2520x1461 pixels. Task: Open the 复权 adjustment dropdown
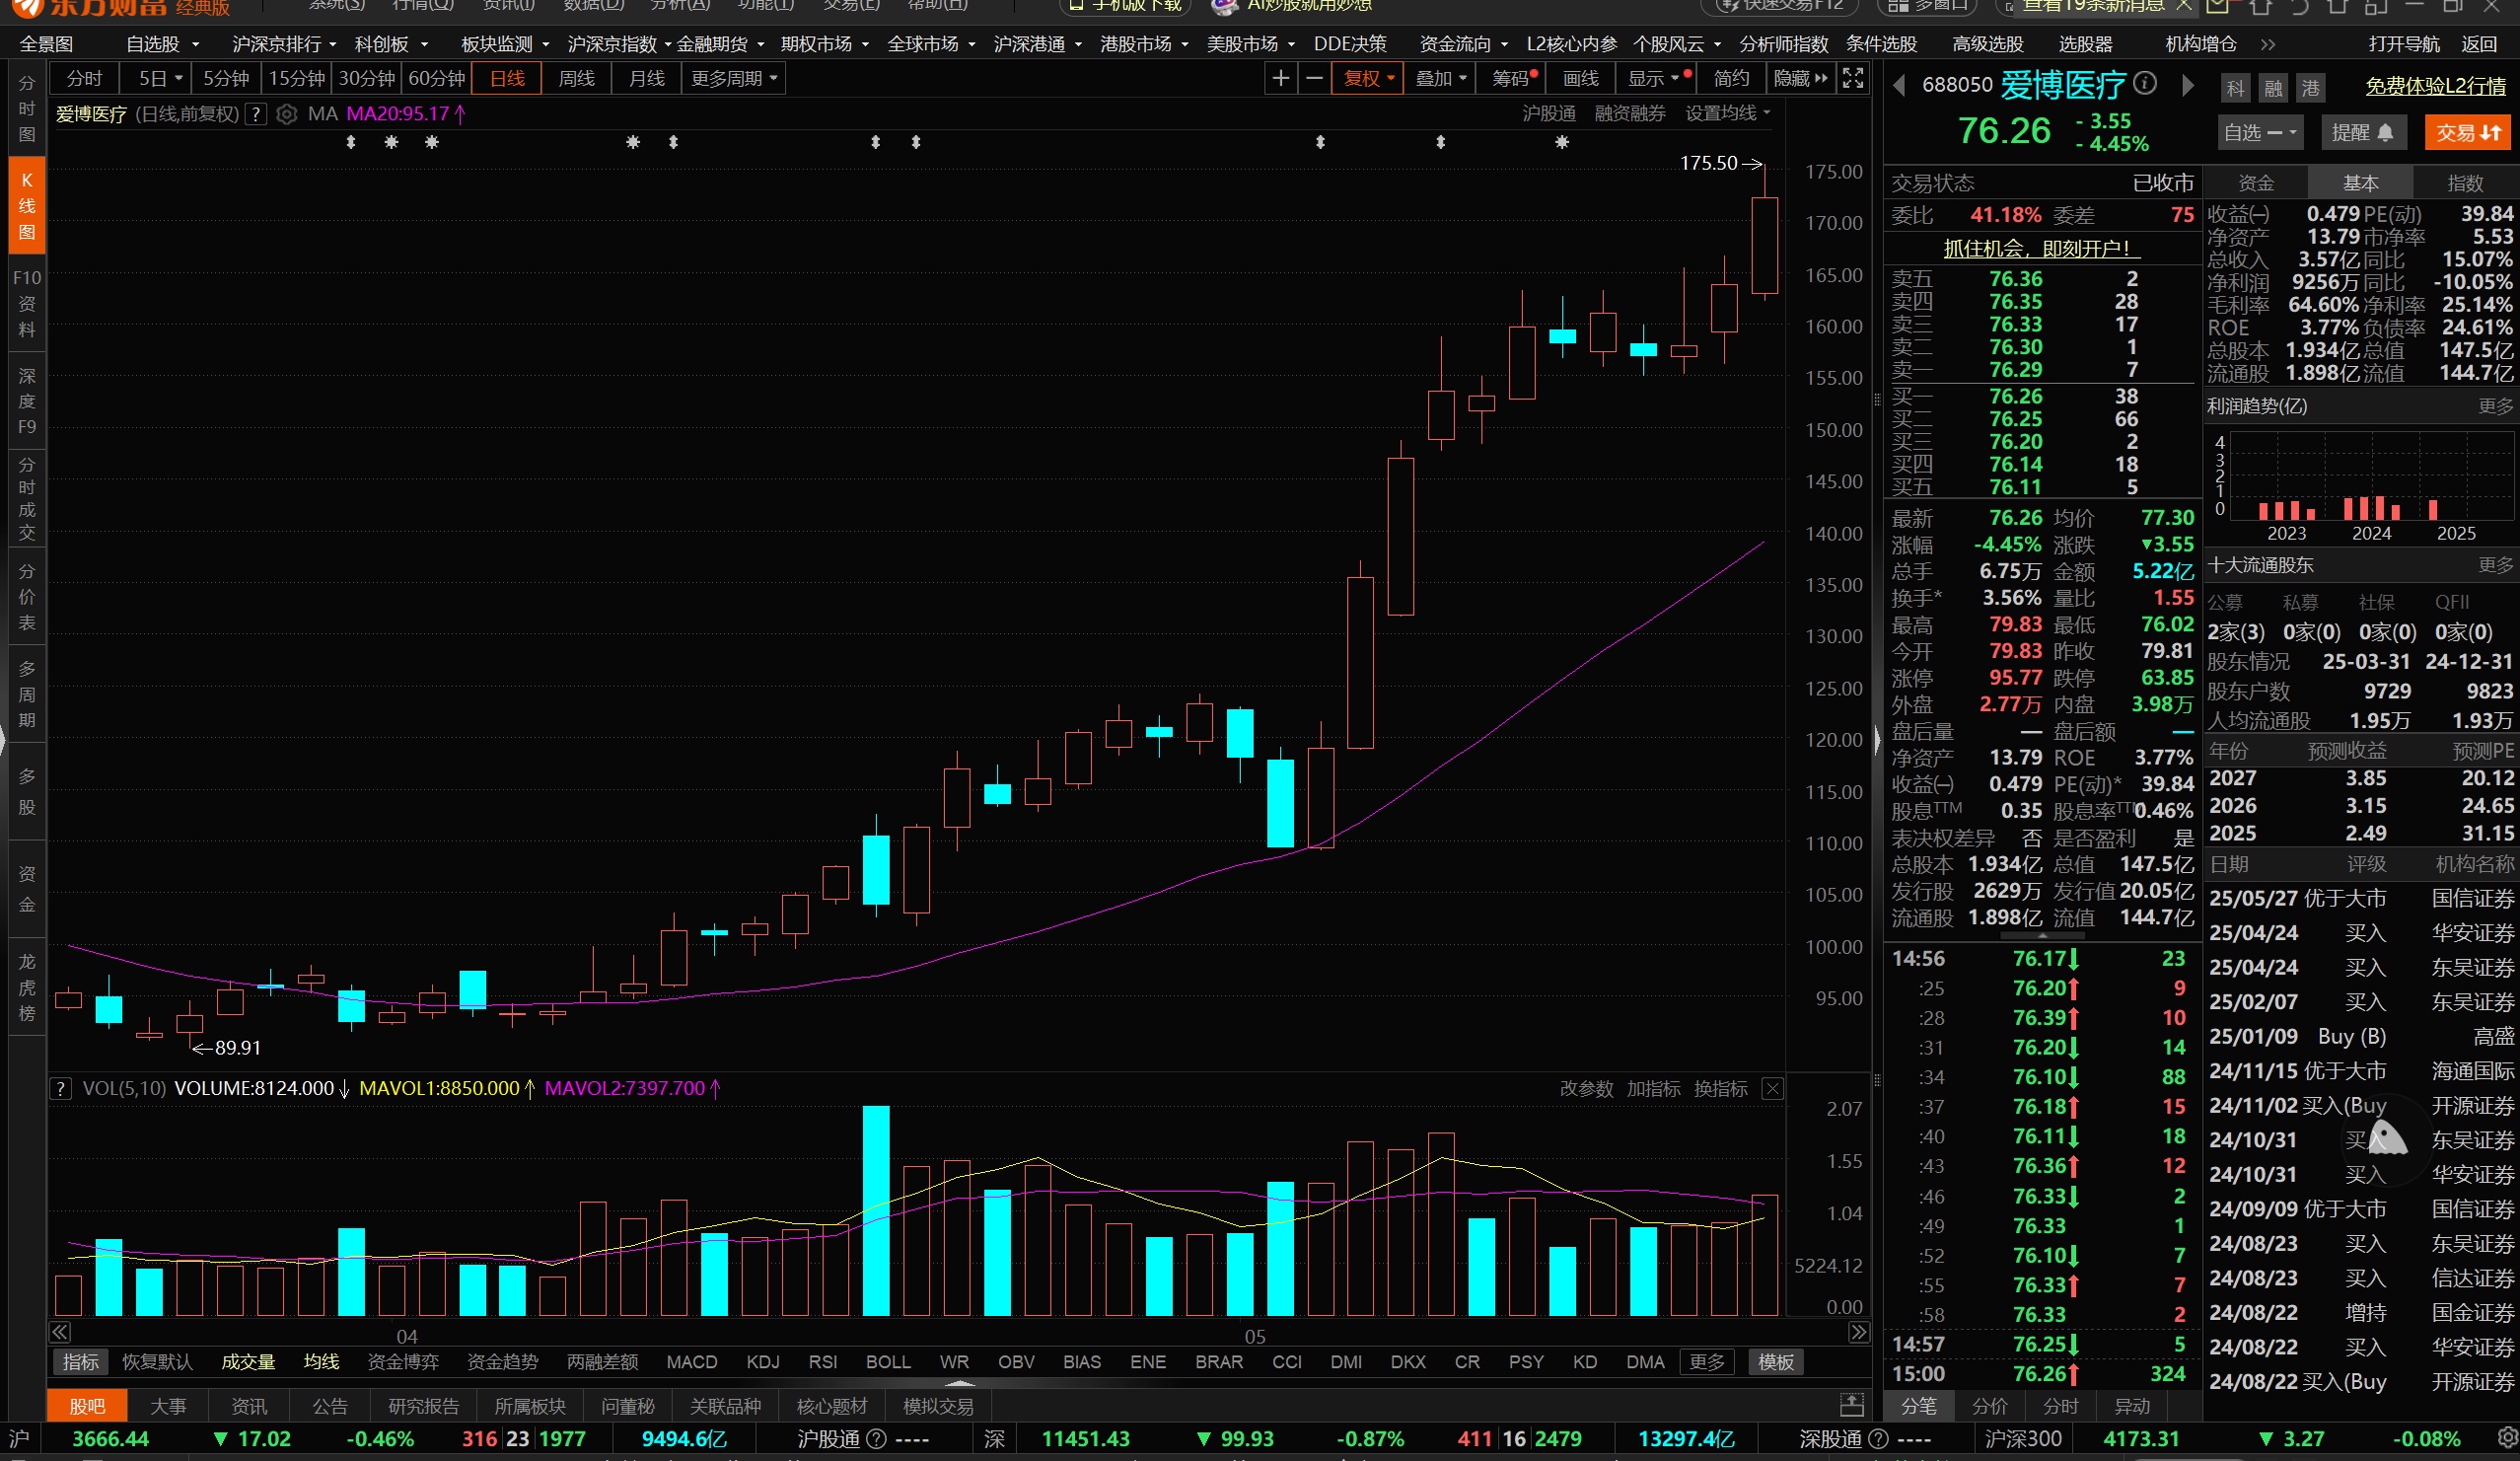pyautogui.click(x=1368, y=78)
